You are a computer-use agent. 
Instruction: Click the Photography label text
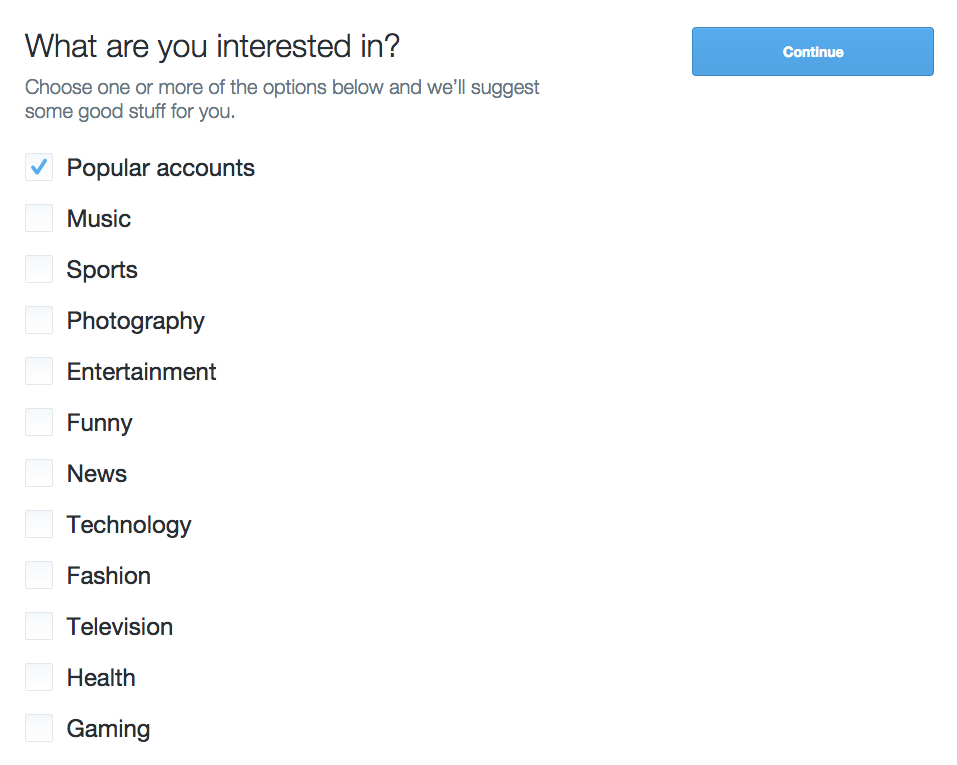pyautogui.click(x=135, y=320)
